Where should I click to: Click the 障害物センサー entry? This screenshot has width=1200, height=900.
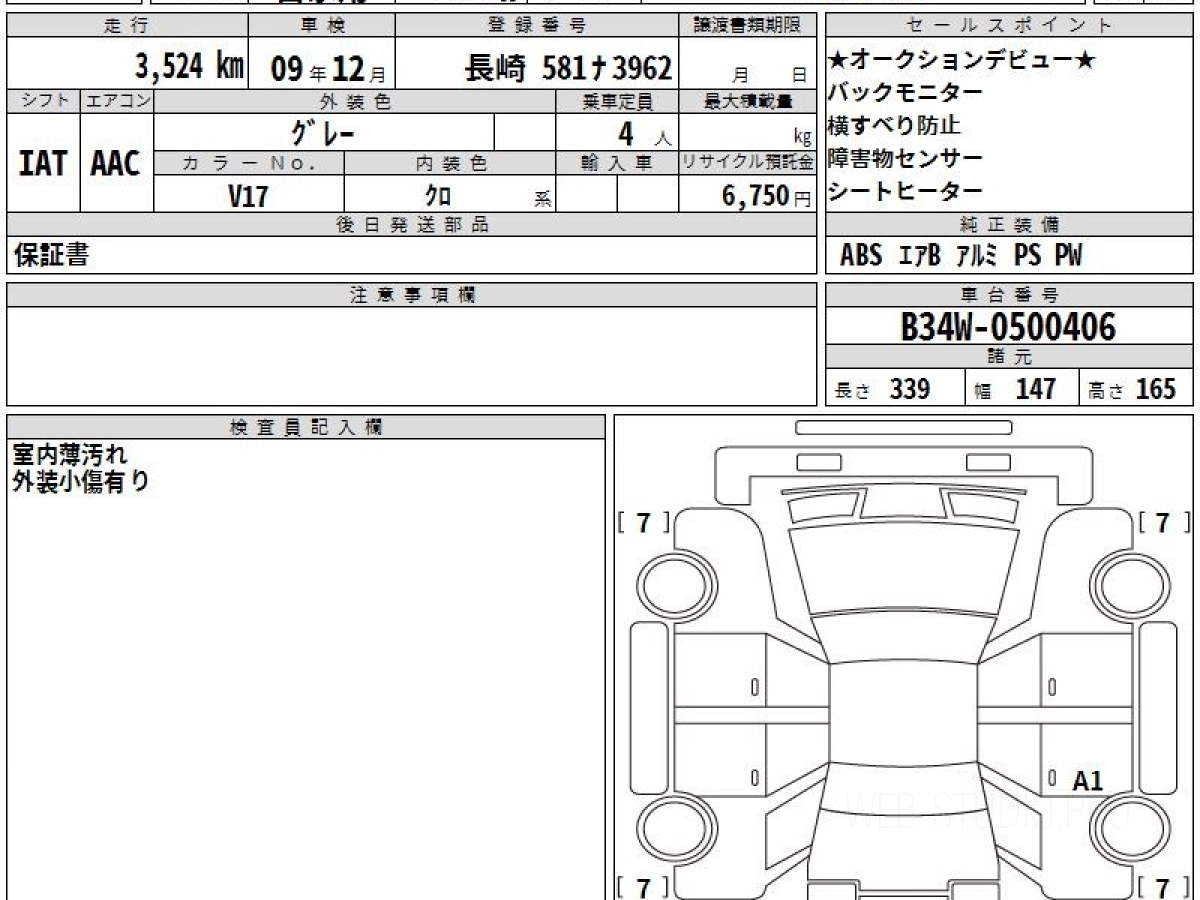906,159
